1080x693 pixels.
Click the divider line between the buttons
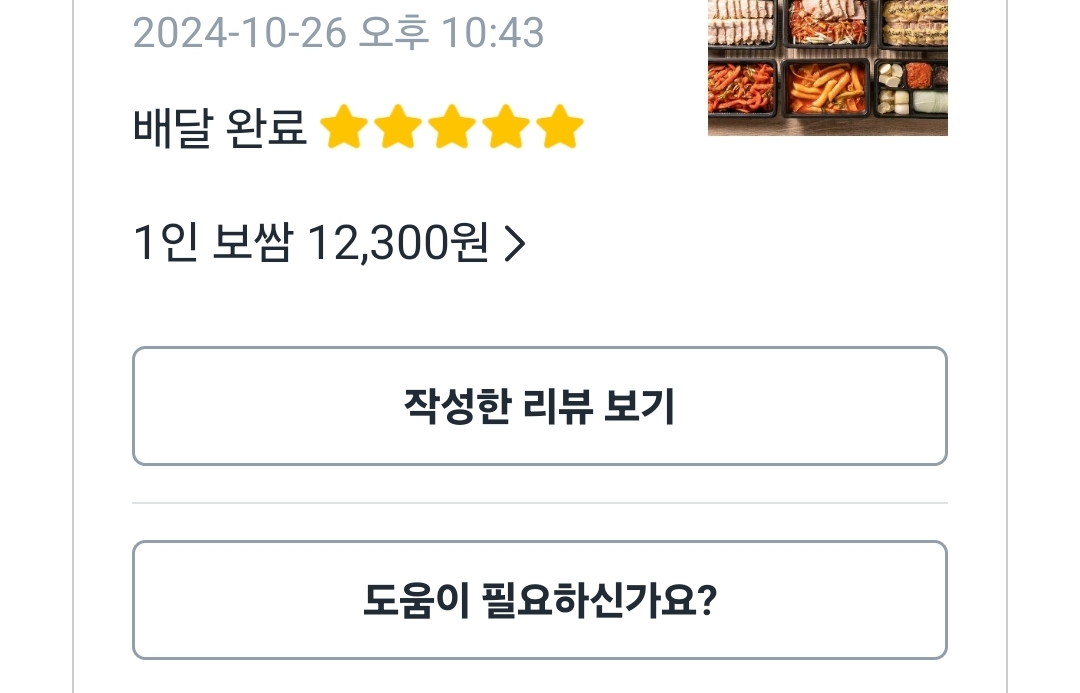pyautogui.click(x=539, y=503)
